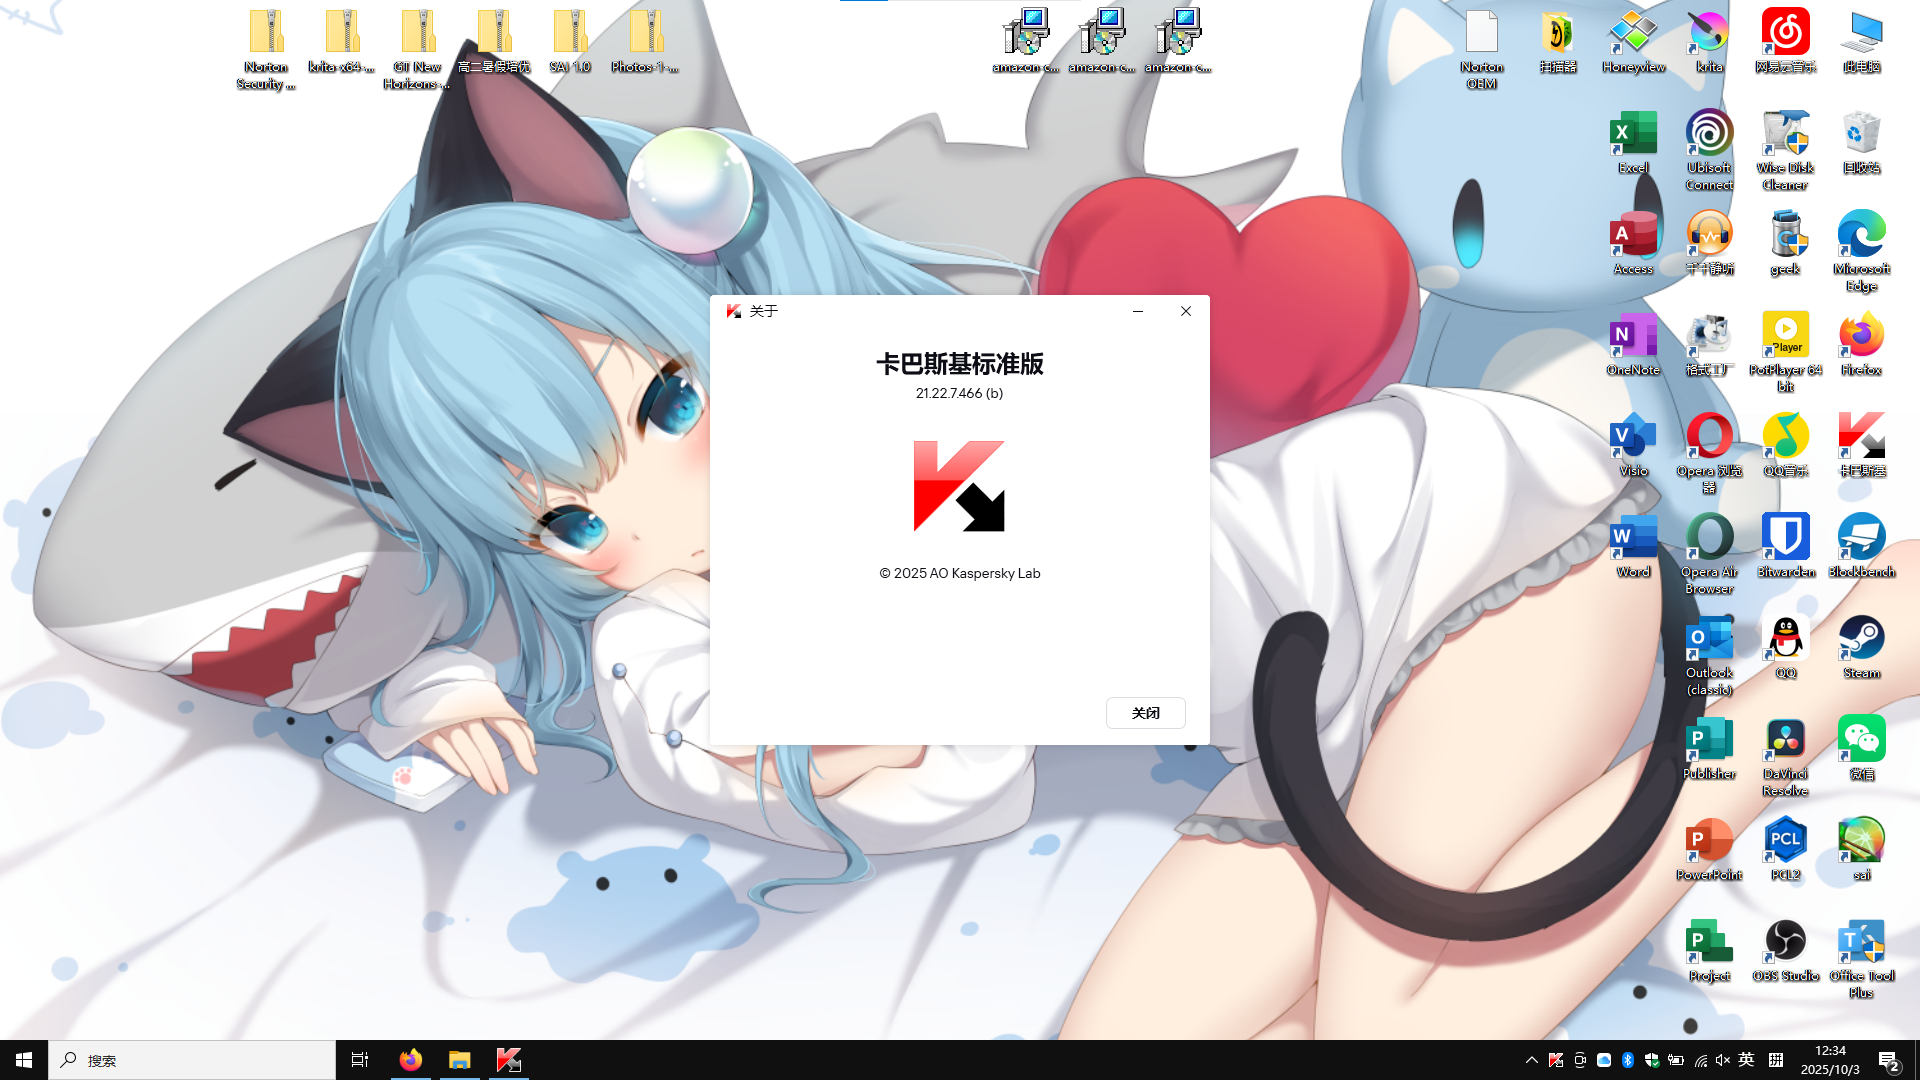Click the taskbar 搜索 search box

point(192,1060)
